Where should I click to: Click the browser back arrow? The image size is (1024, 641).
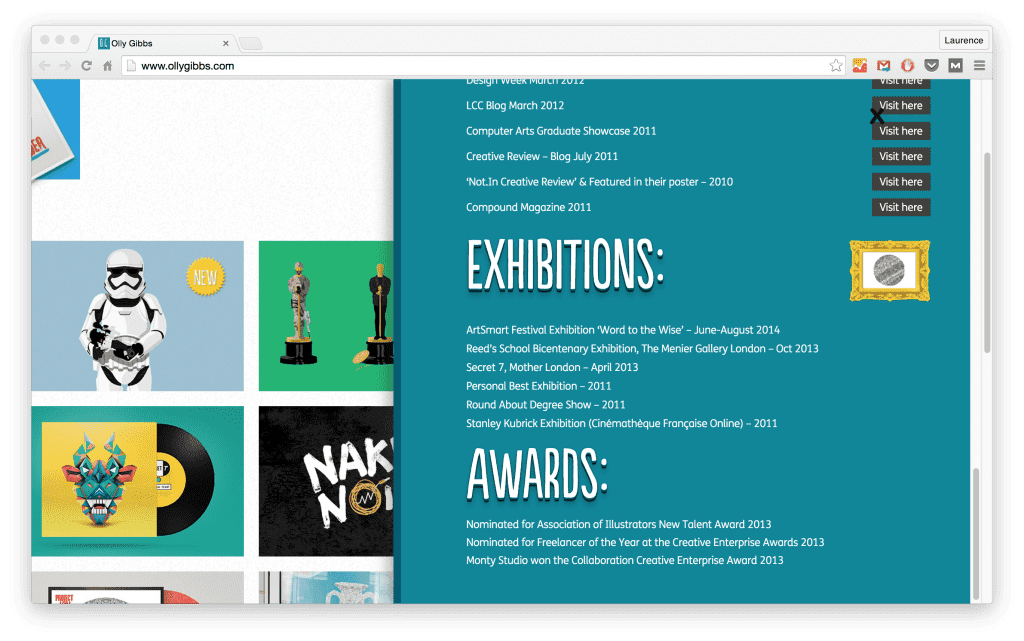(44, 66)
